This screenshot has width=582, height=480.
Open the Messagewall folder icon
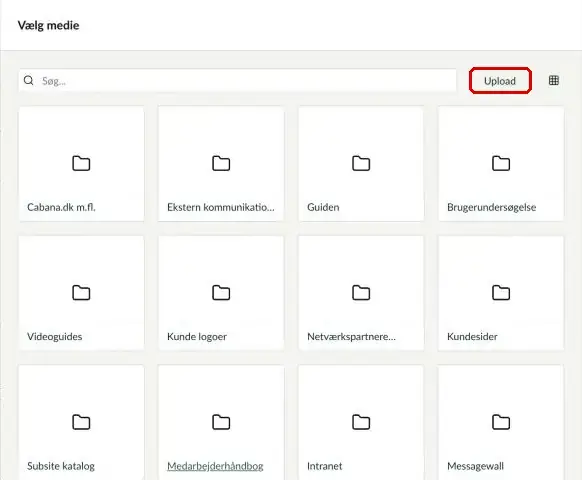501,422
